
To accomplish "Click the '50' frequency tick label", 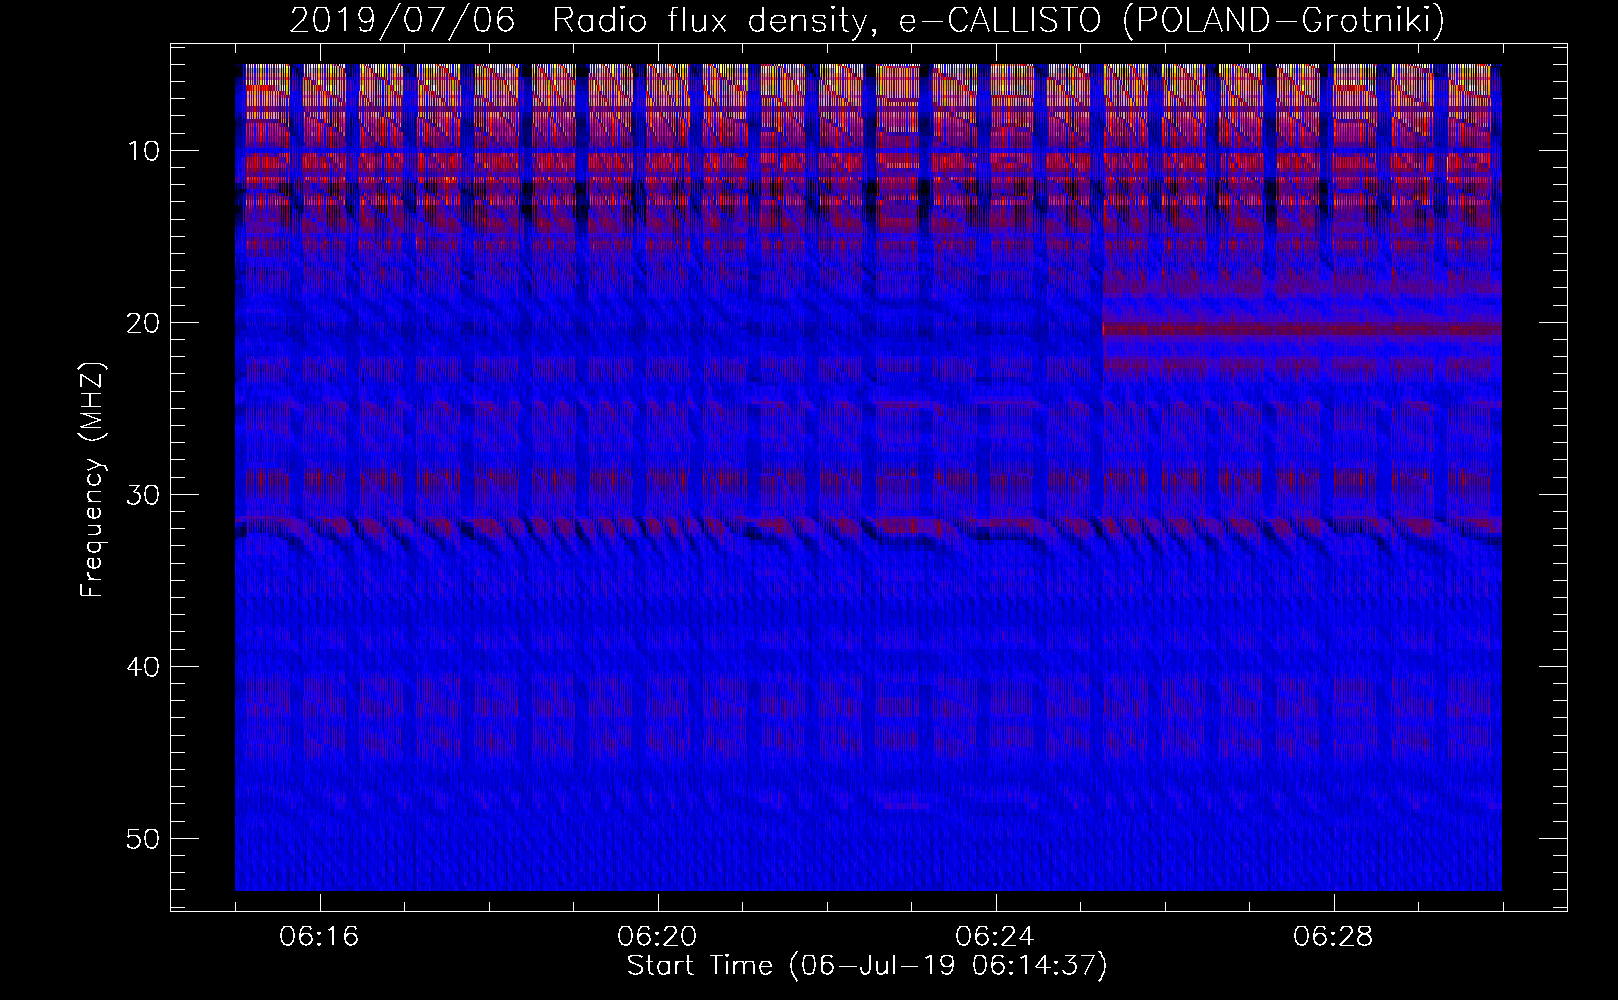I will 144,838.
